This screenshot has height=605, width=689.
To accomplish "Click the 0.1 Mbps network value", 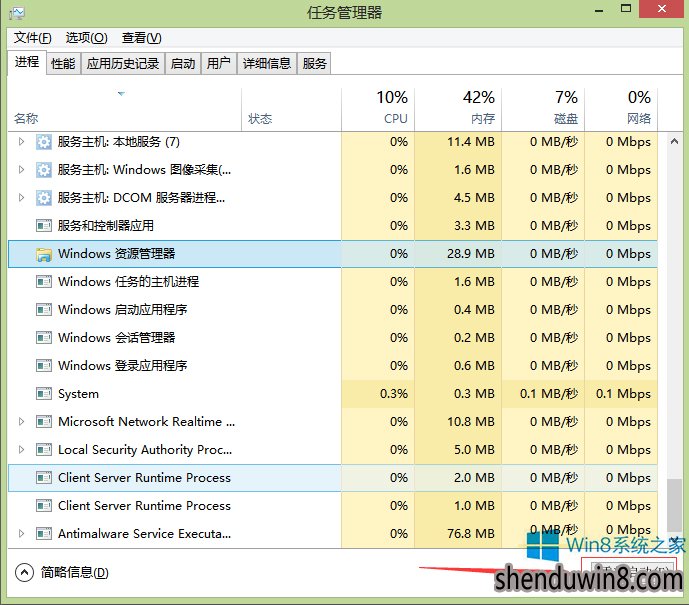I will (x=623, y=394).
